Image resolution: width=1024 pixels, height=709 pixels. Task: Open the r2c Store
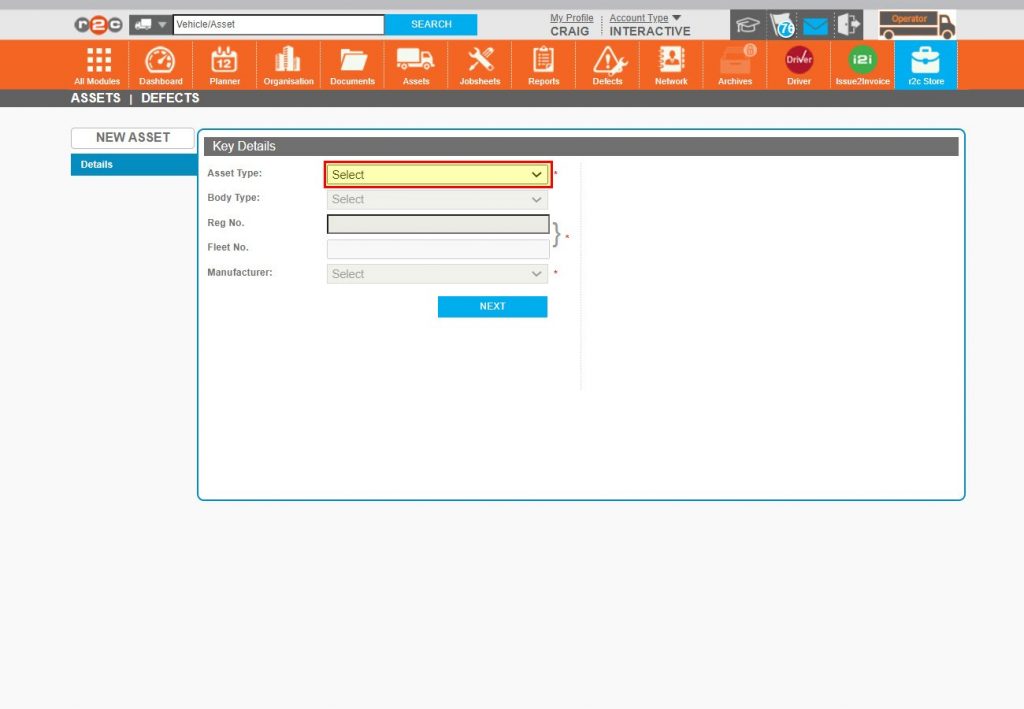[925, 63]
